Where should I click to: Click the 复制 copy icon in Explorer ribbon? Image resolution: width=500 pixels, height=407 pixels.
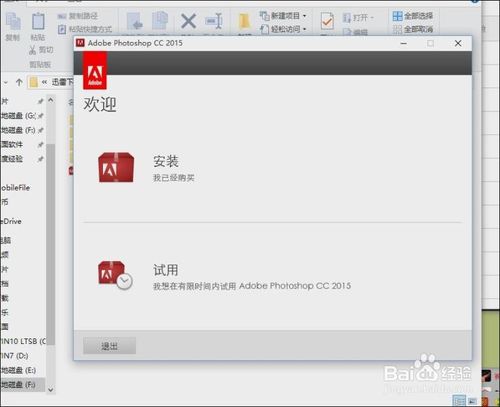[13, 22]
